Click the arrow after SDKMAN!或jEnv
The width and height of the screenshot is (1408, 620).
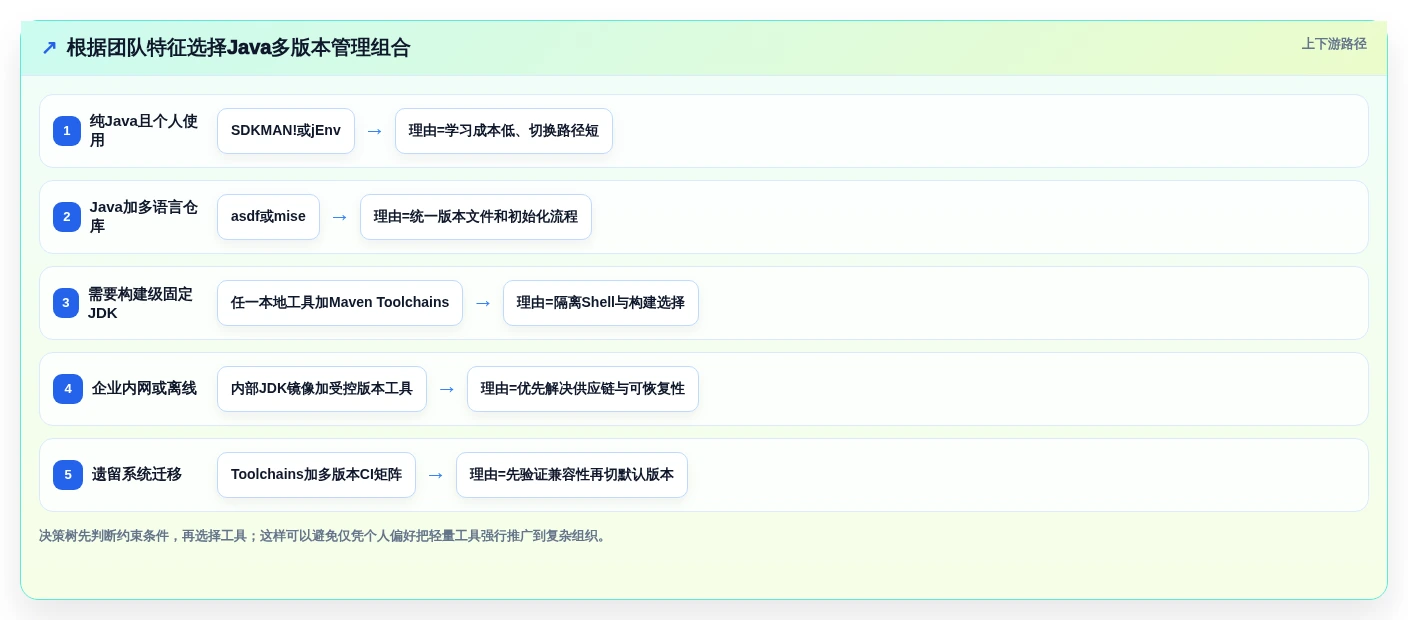click(375, 131)
